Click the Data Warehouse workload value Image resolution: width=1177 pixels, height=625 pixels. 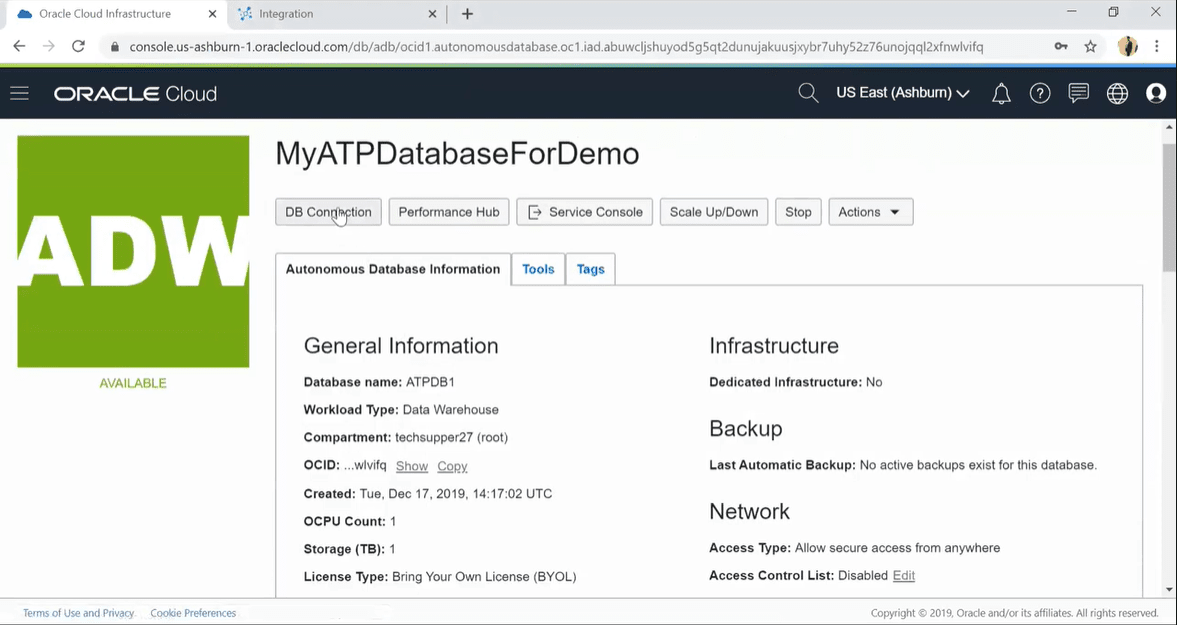pos(450,410)
